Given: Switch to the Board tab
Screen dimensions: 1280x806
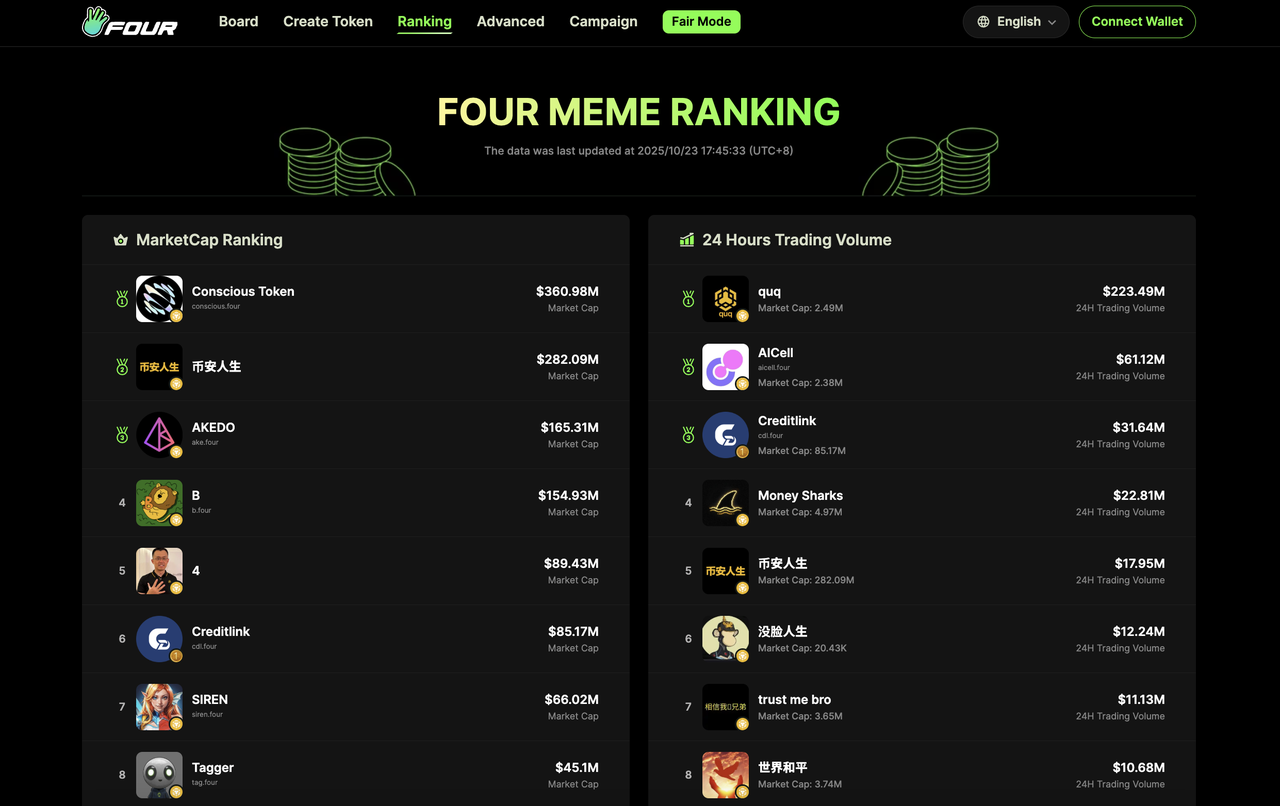Looking at the screenshot, I should [238, 21].
